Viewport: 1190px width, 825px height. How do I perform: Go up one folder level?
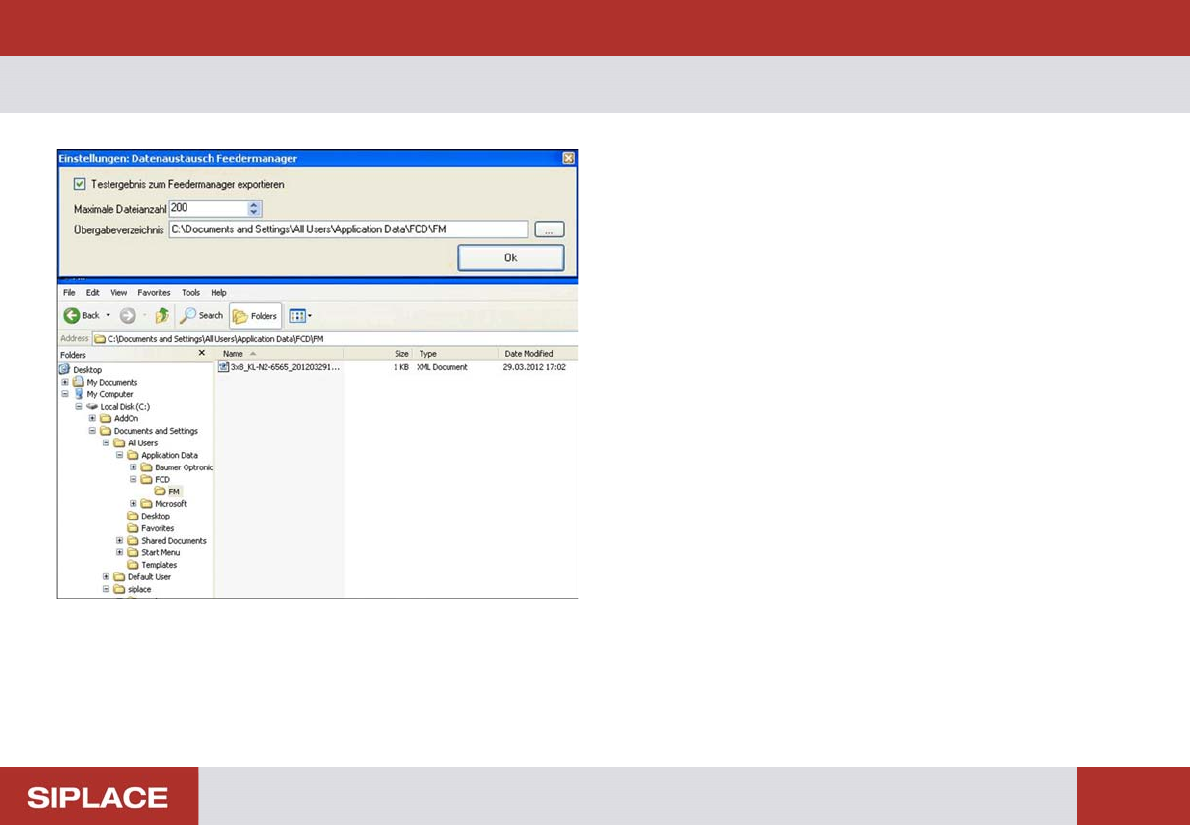[162, 315]
